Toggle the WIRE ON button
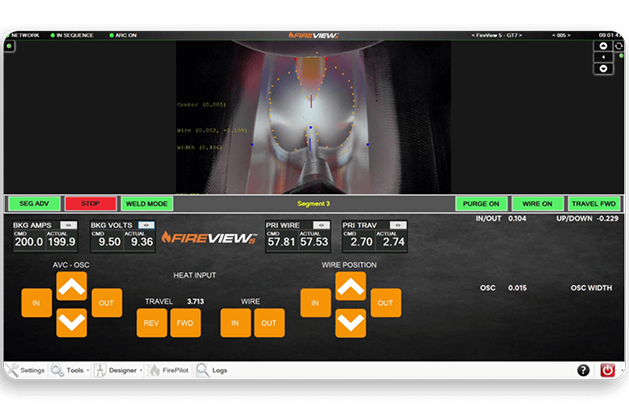 pyautogui.click(x=537, y=203)
